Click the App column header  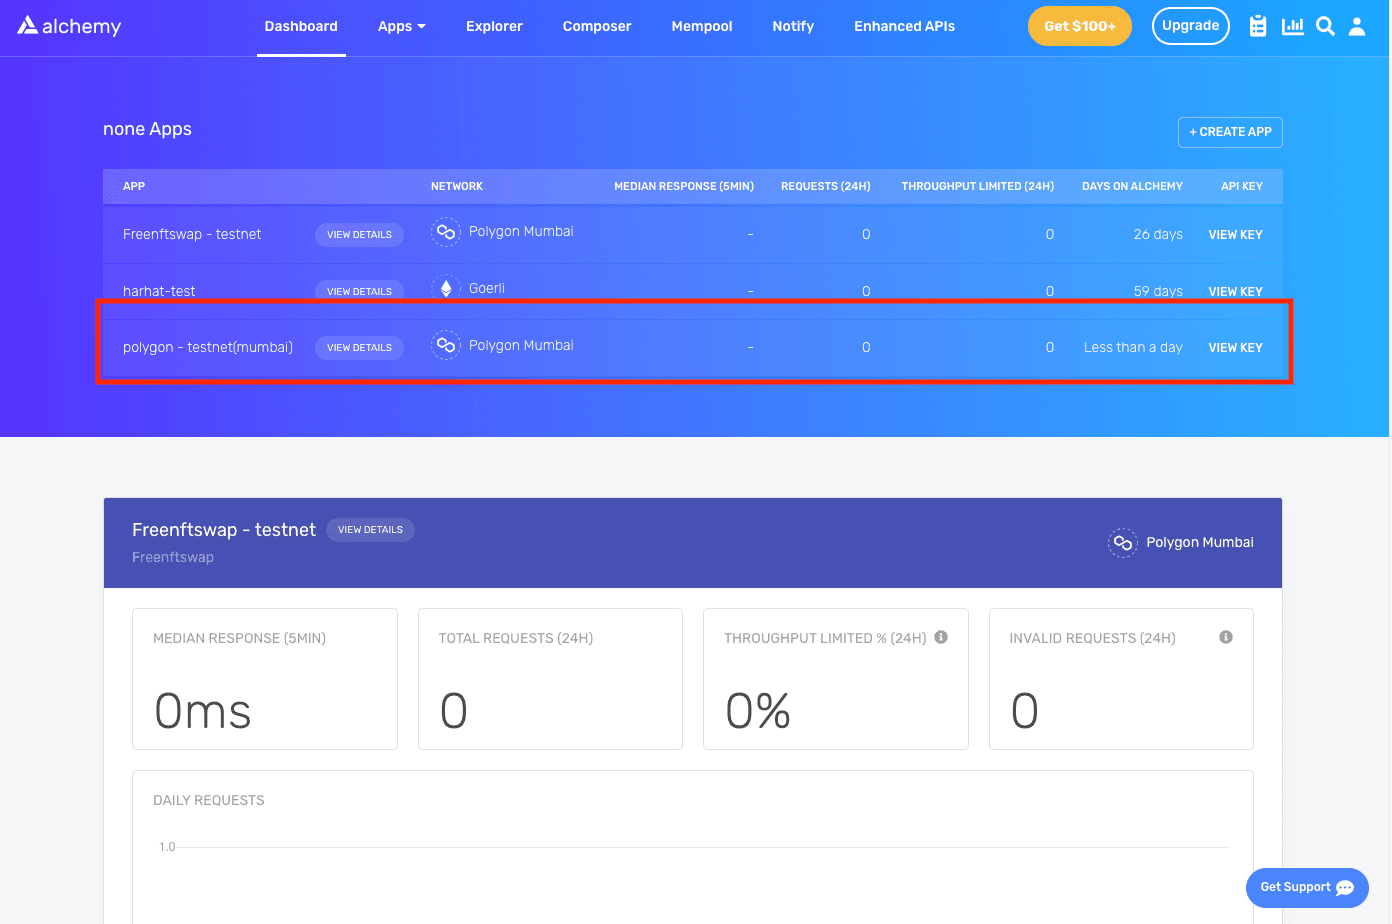[134, 187]
